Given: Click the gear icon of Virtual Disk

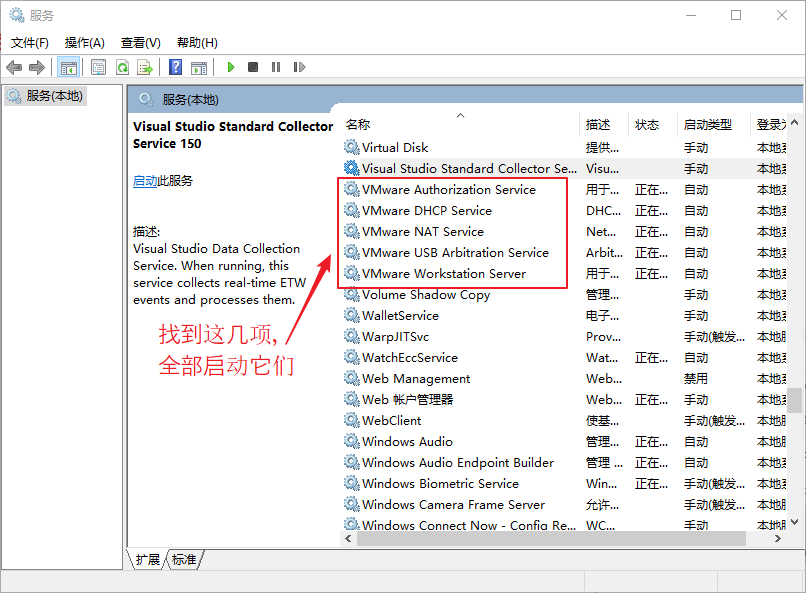Looking at the screenshot, I should 352,147.
